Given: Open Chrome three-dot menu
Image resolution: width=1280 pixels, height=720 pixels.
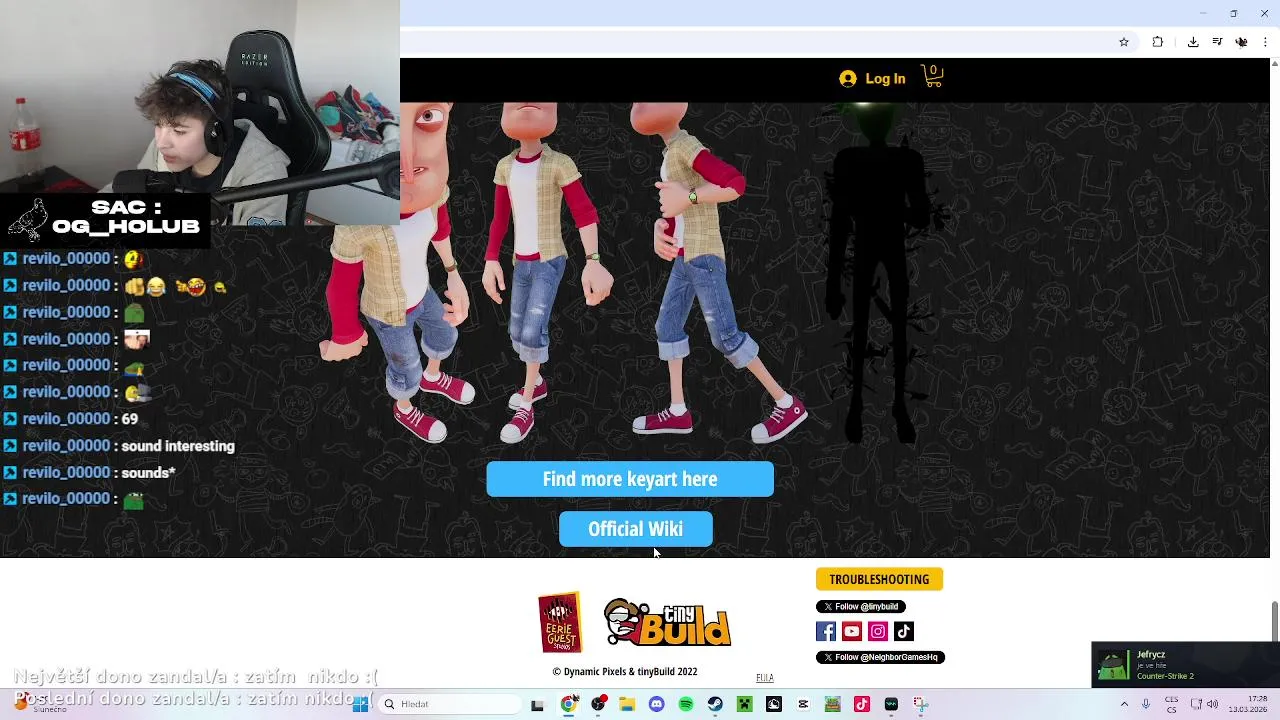Looking at the screenshot, I should click(1266, 42).
